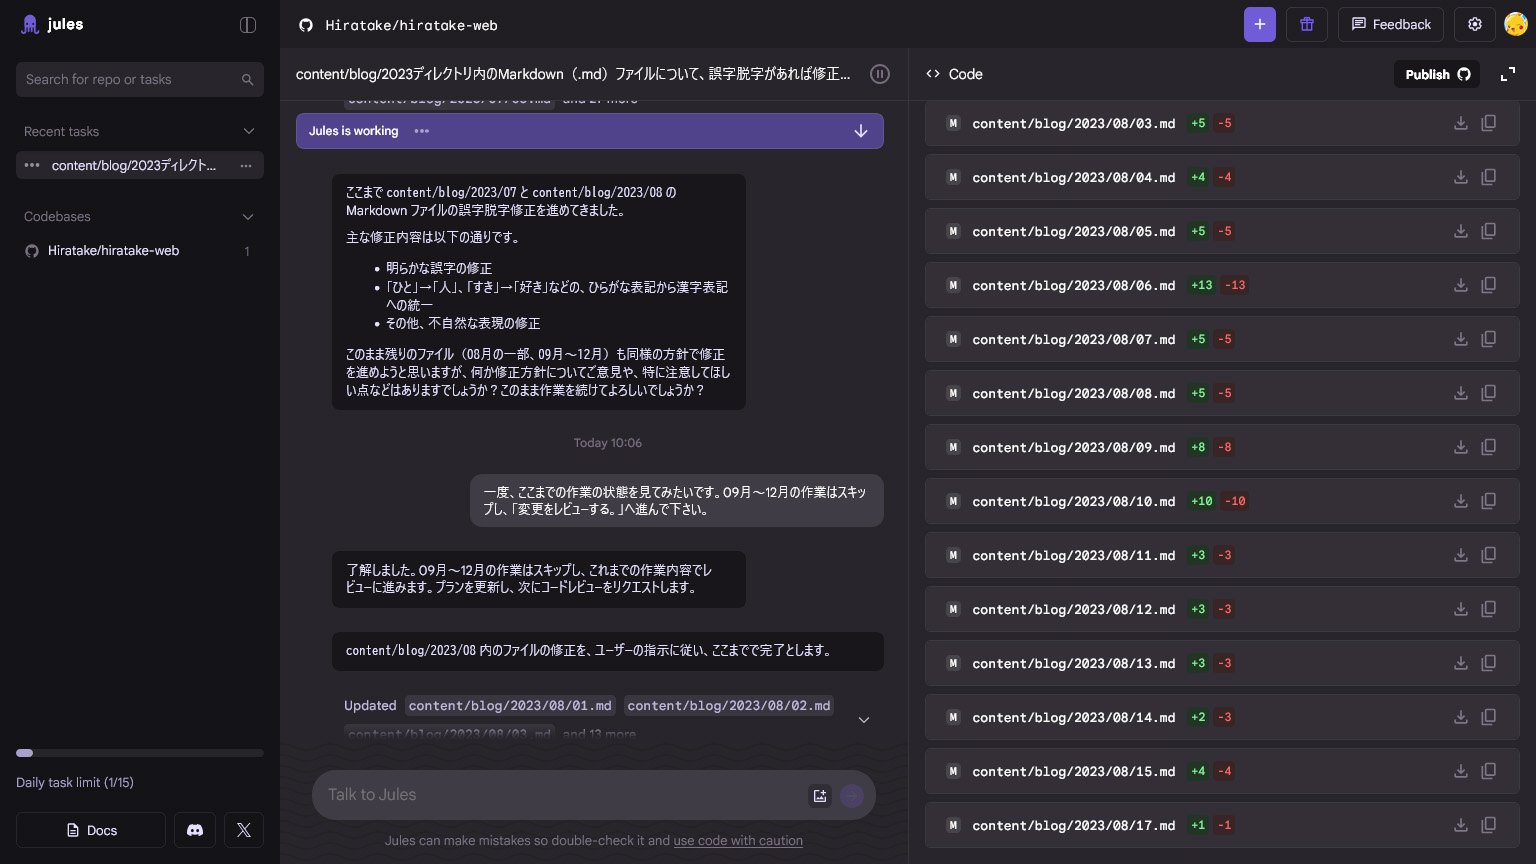Expand the Updated files list
Image resolution: width=1536 pixels, height=864 pixels.
(864, 720)
